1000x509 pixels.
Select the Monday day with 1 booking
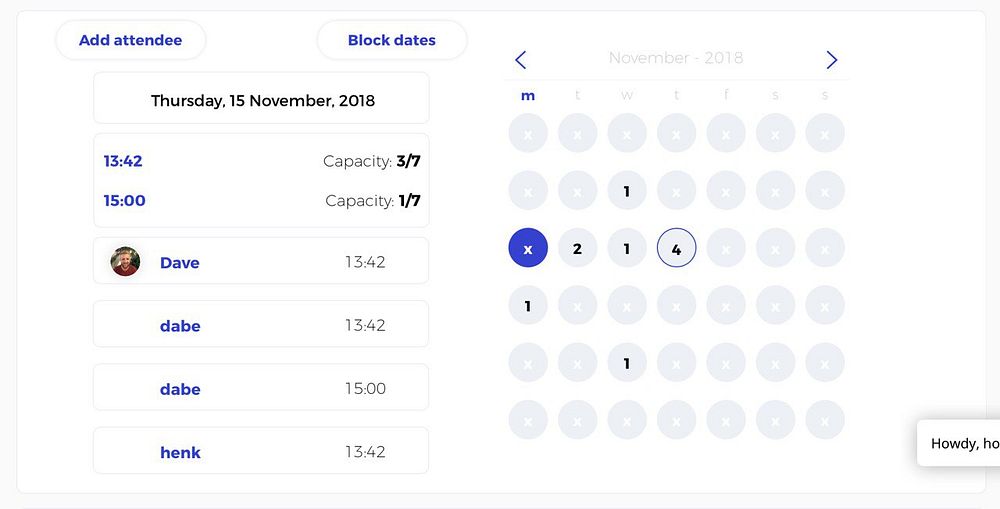pos(528,306)
